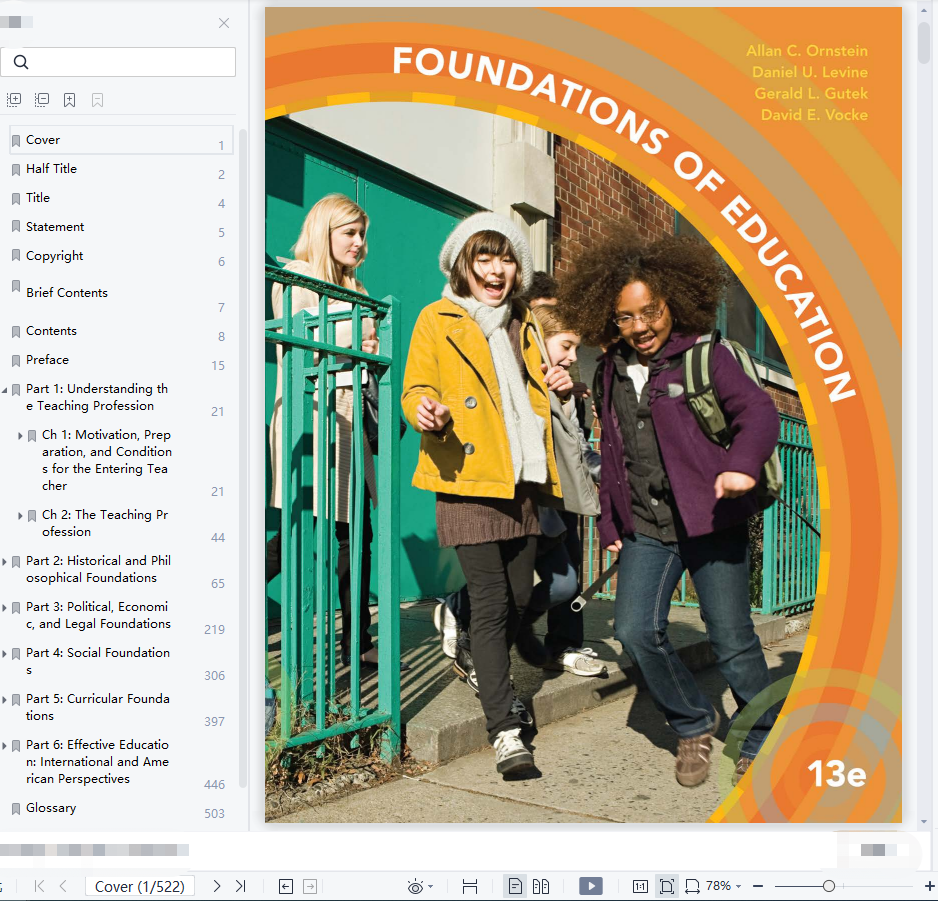The image size is (938, 901).
Task: Click the book cover page image
Action: tap(583, 415)
